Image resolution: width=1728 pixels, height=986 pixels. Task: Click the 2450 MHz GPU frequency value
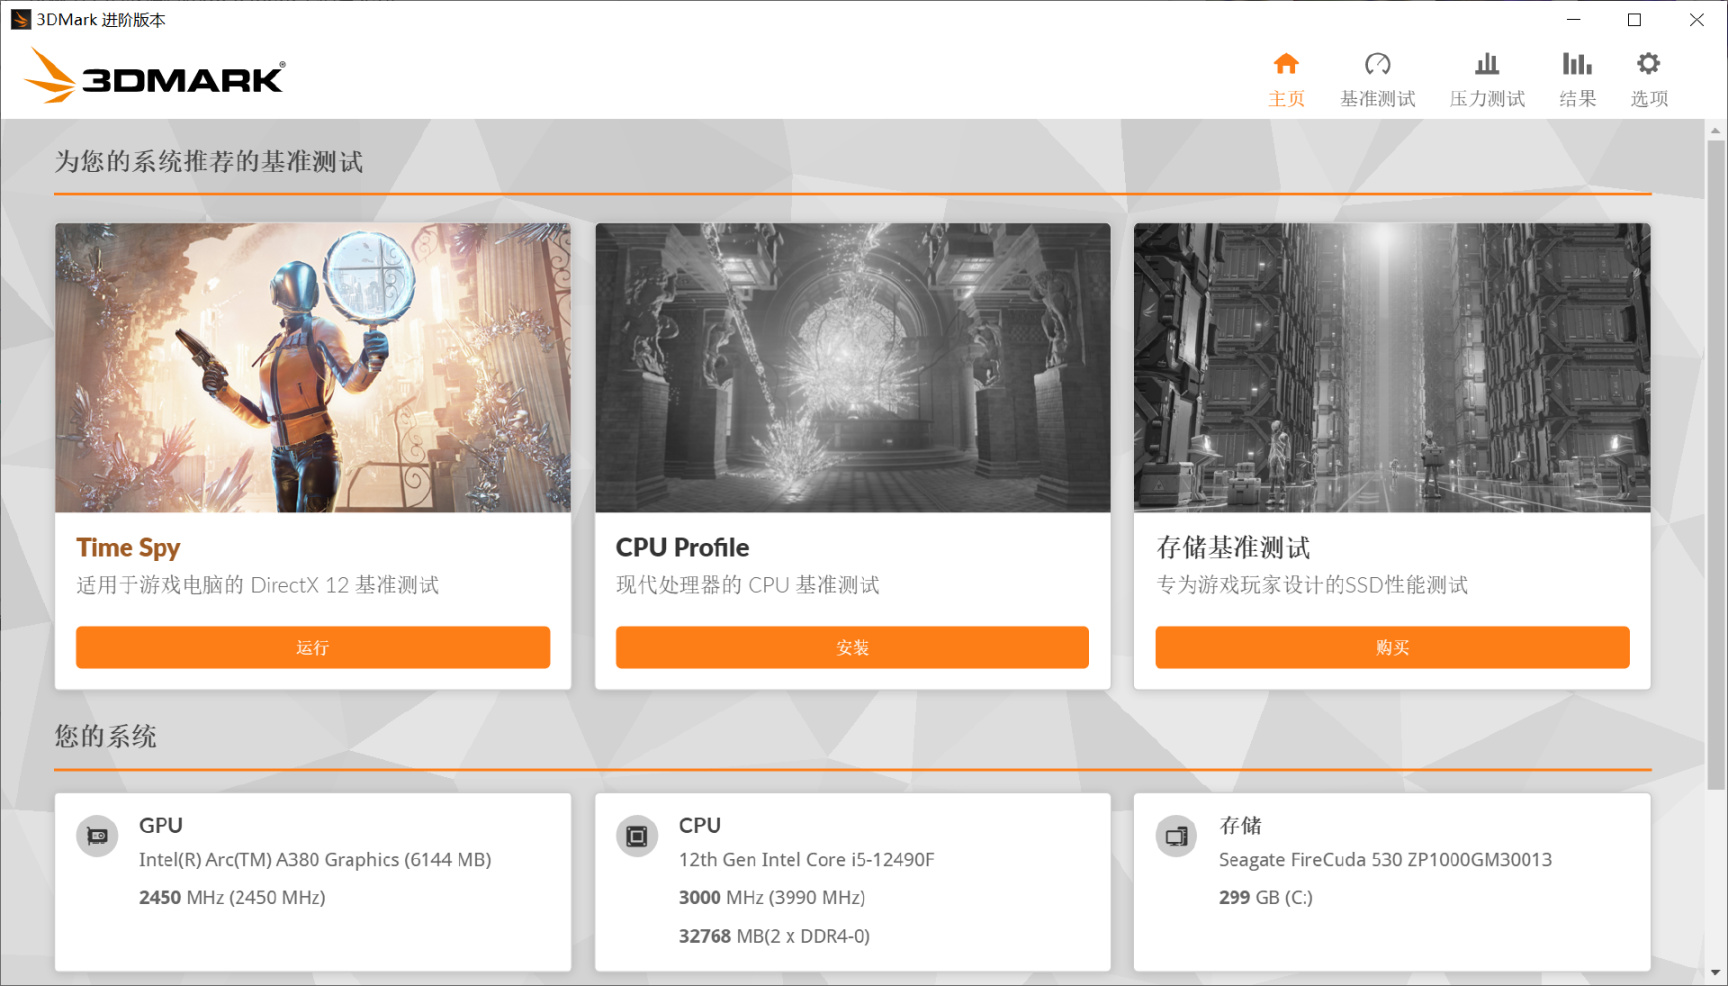pos(232,897)
